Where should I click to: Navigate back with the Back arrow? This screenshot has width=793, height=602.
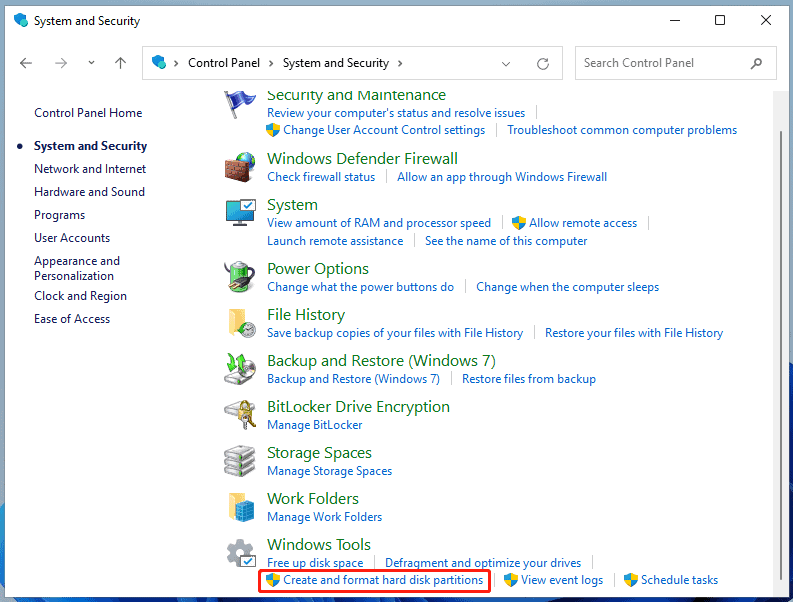(26, 63)
